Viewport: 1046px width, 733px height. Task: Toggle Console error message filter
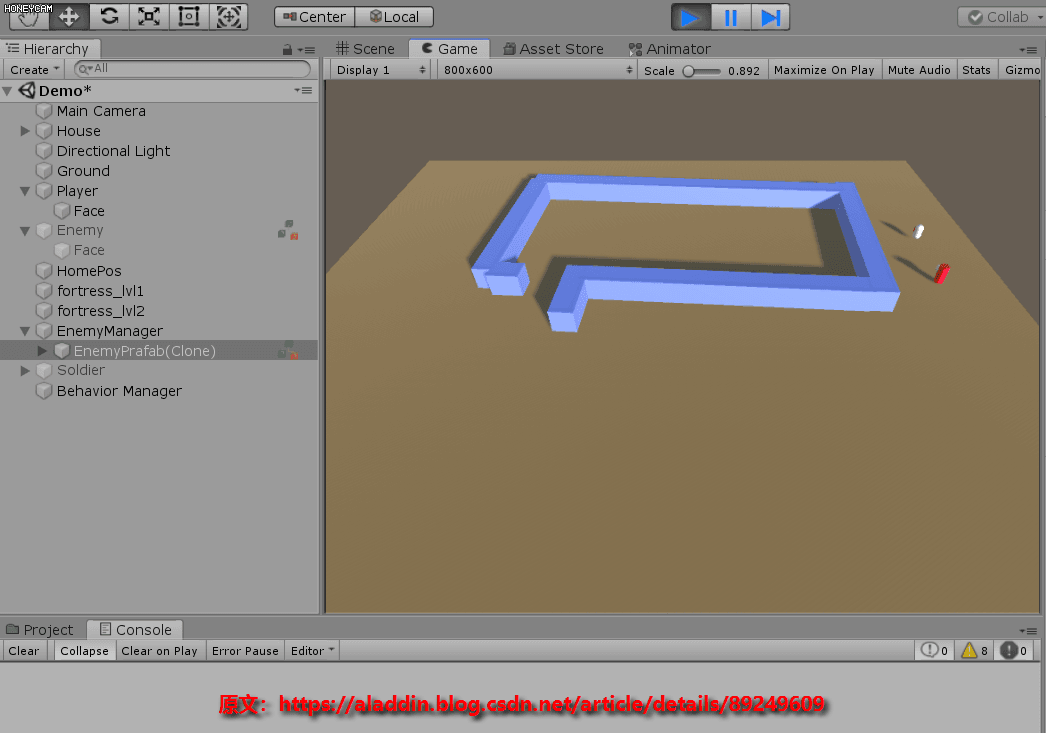(1014, 650)
